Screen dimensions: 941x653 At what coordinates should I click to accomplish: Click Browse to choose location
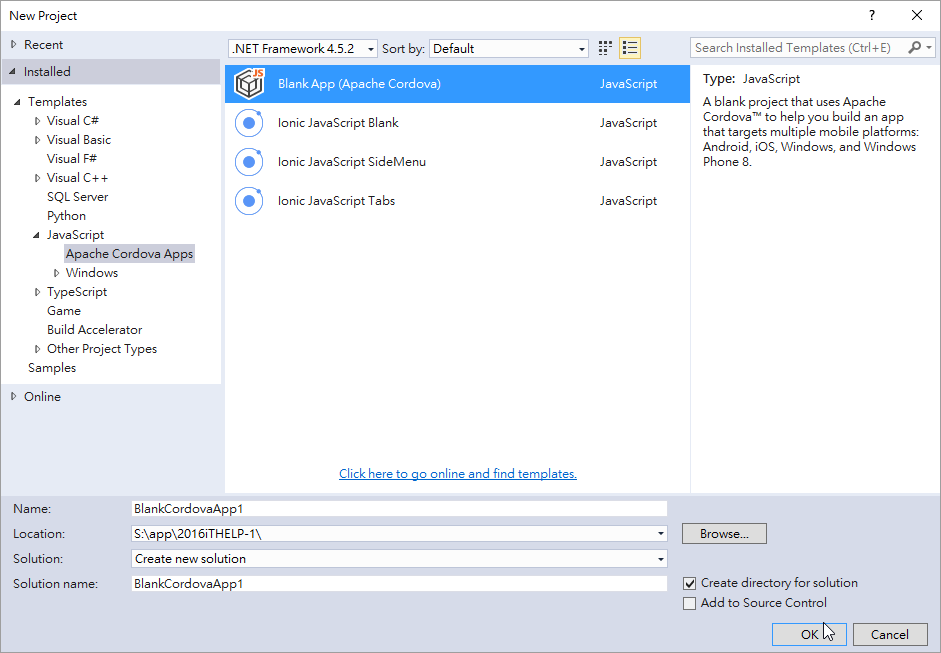[x=724, y=534]
